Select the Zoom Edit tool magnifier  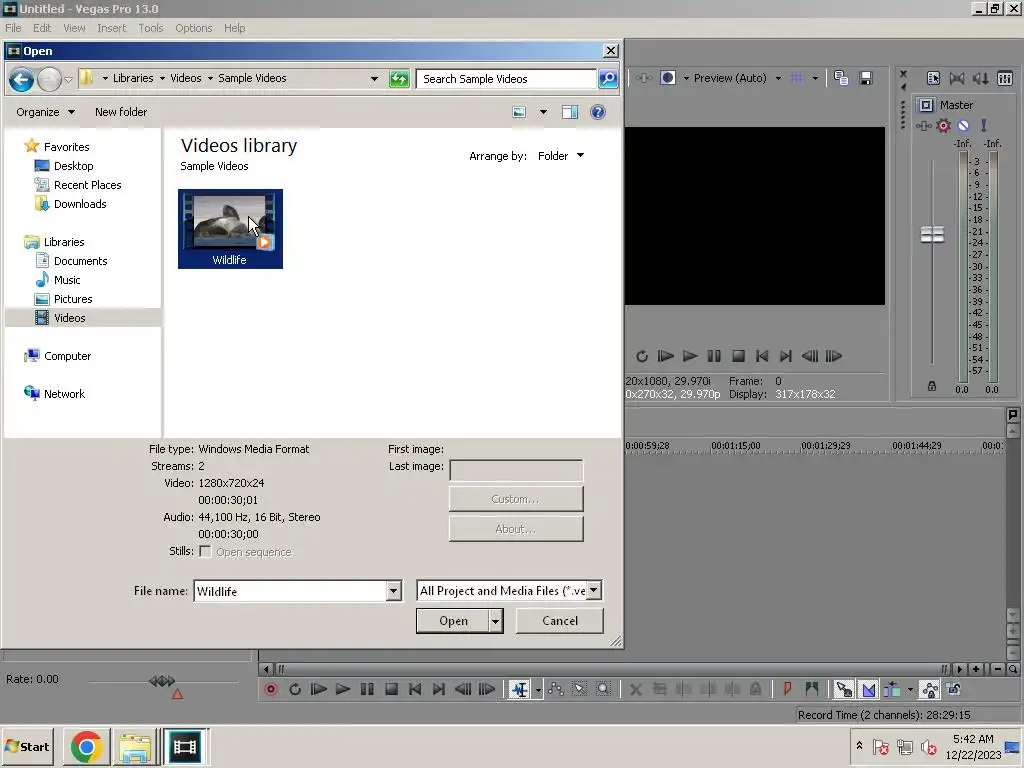tap(603, 689)
